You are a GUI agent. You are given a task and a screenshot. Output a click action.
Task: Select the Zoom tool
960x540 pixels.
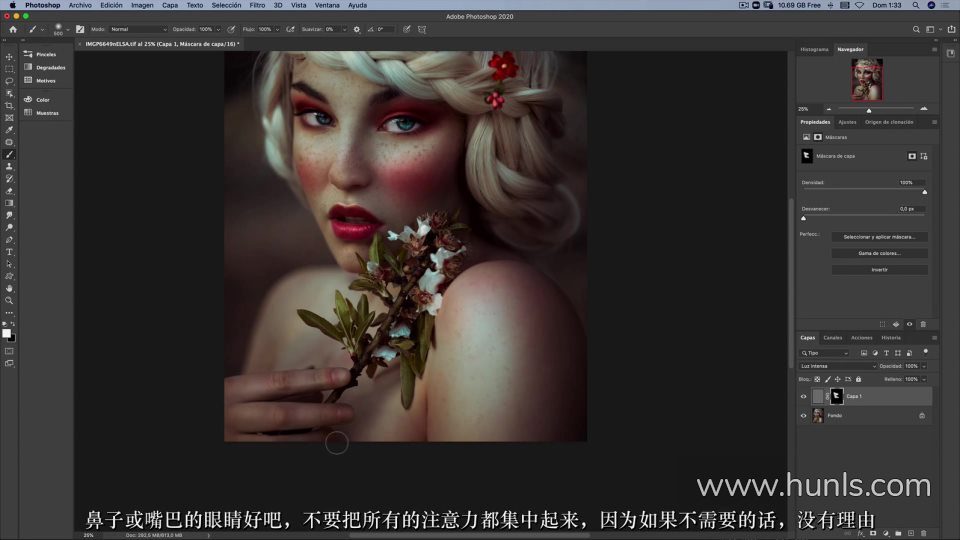[x=9, y=301]
